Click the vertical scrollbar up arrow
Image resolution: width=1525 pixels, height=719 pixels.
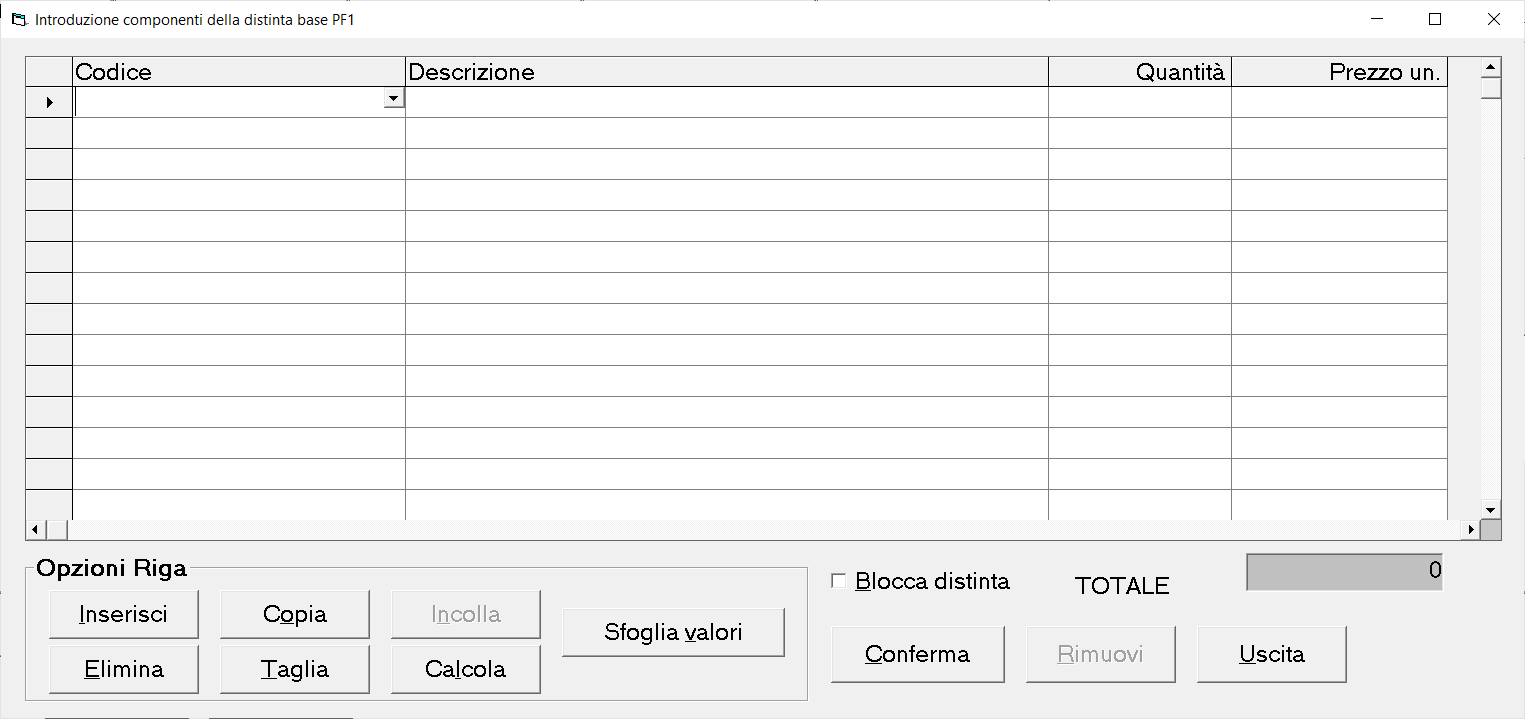[1491, 68]
